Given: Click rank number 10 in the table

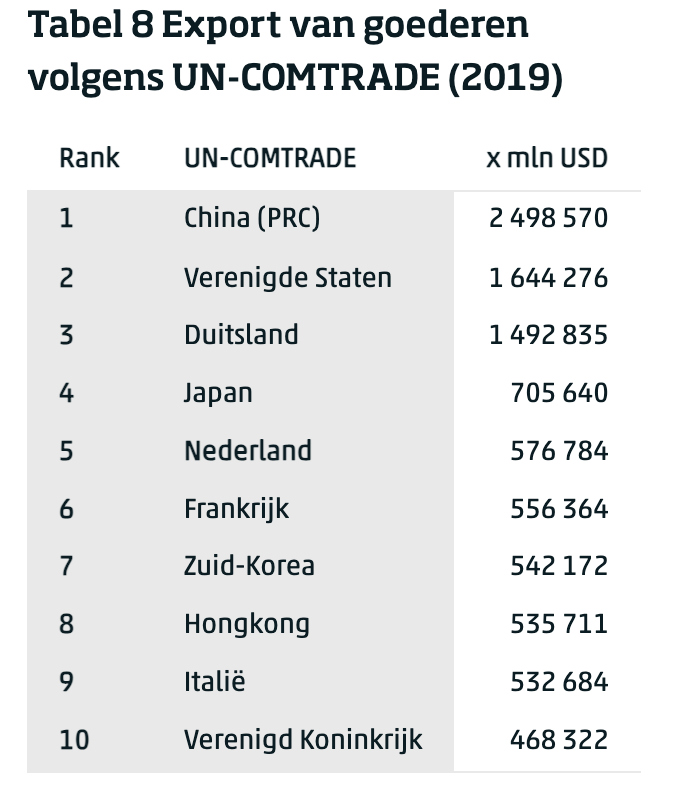Looking at the screenshot, I should coord(74,740).
